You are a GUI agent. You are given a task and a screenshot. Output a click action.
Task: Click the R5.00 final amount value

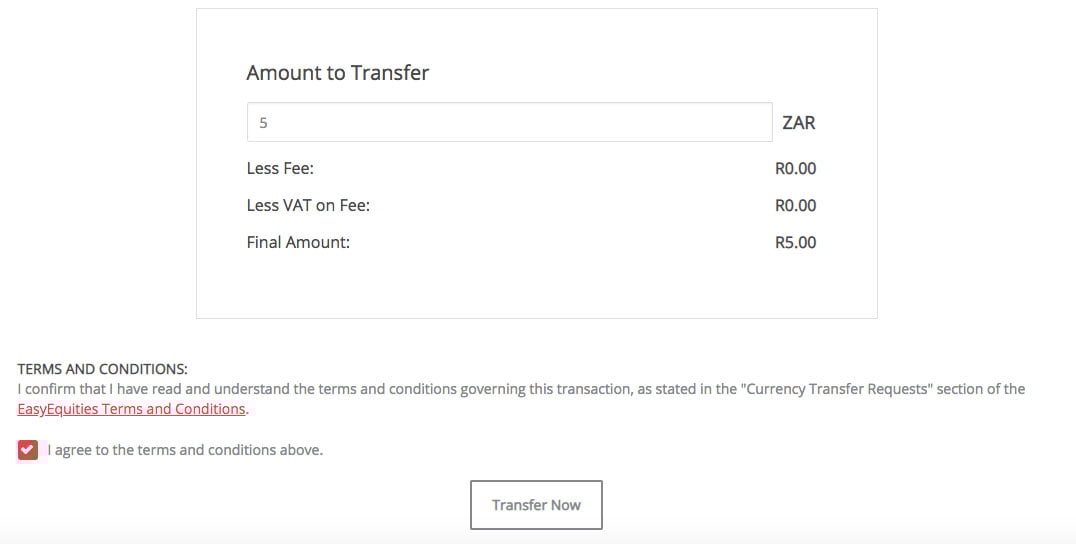tap(795, 242)
